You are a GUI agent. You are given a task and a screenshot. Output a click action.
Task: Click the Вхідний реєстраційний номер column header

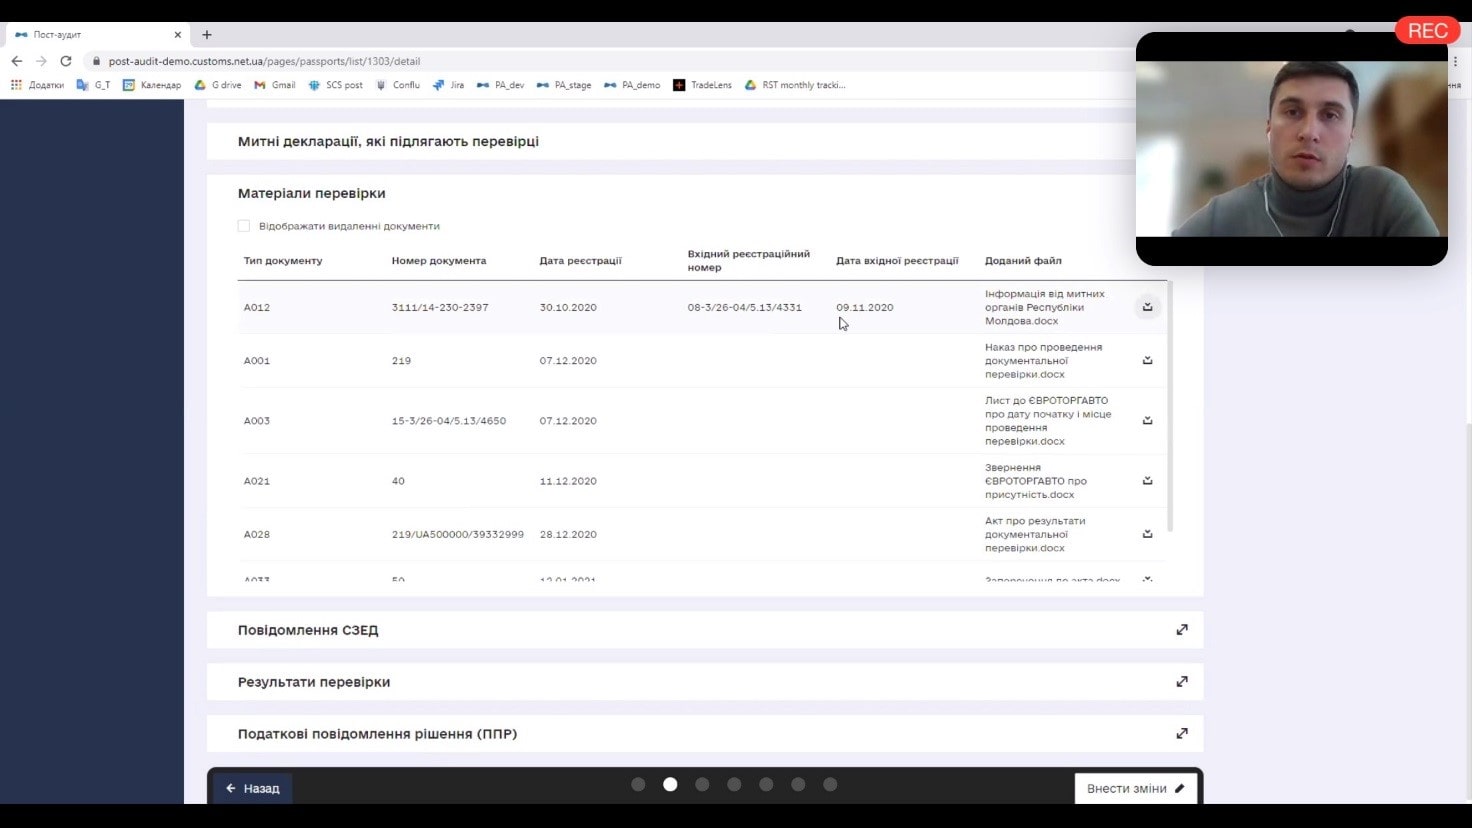(x=748, y=260)
